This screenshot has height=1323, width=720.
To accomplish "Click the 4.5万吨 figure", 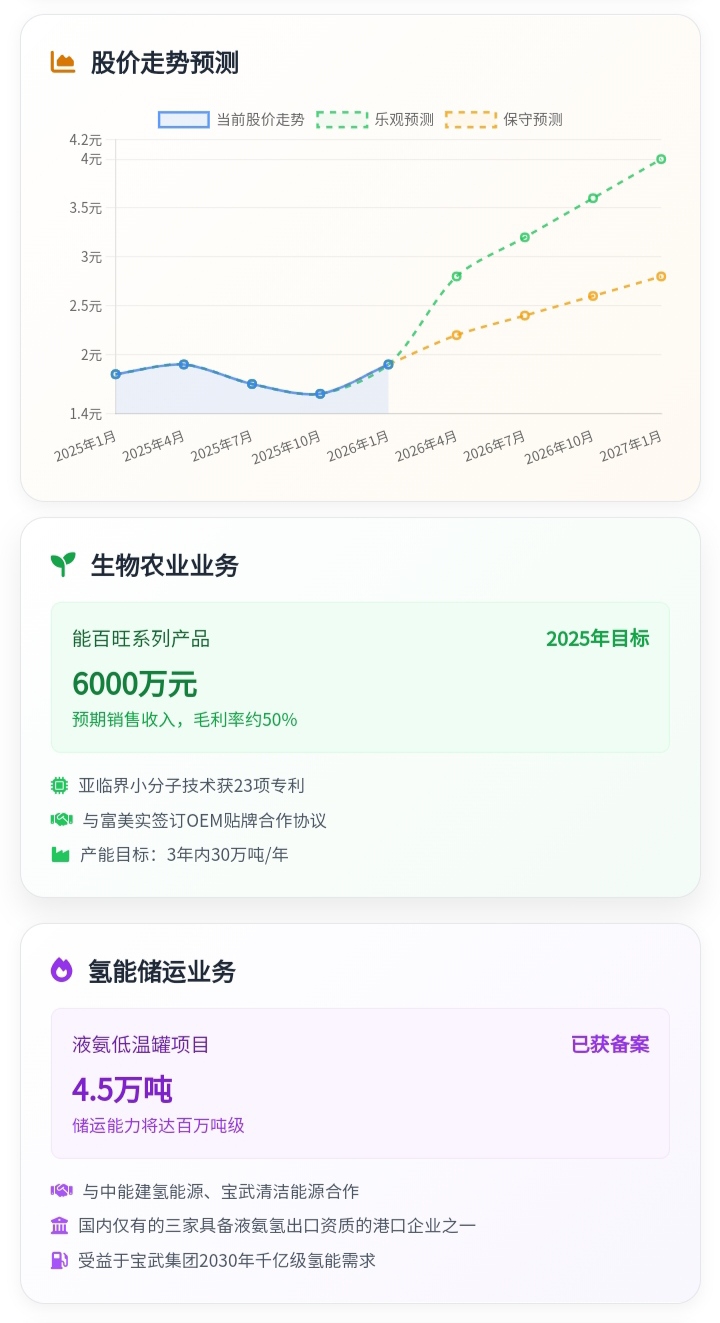I will pyautogui.click(x=122, y=1090).
